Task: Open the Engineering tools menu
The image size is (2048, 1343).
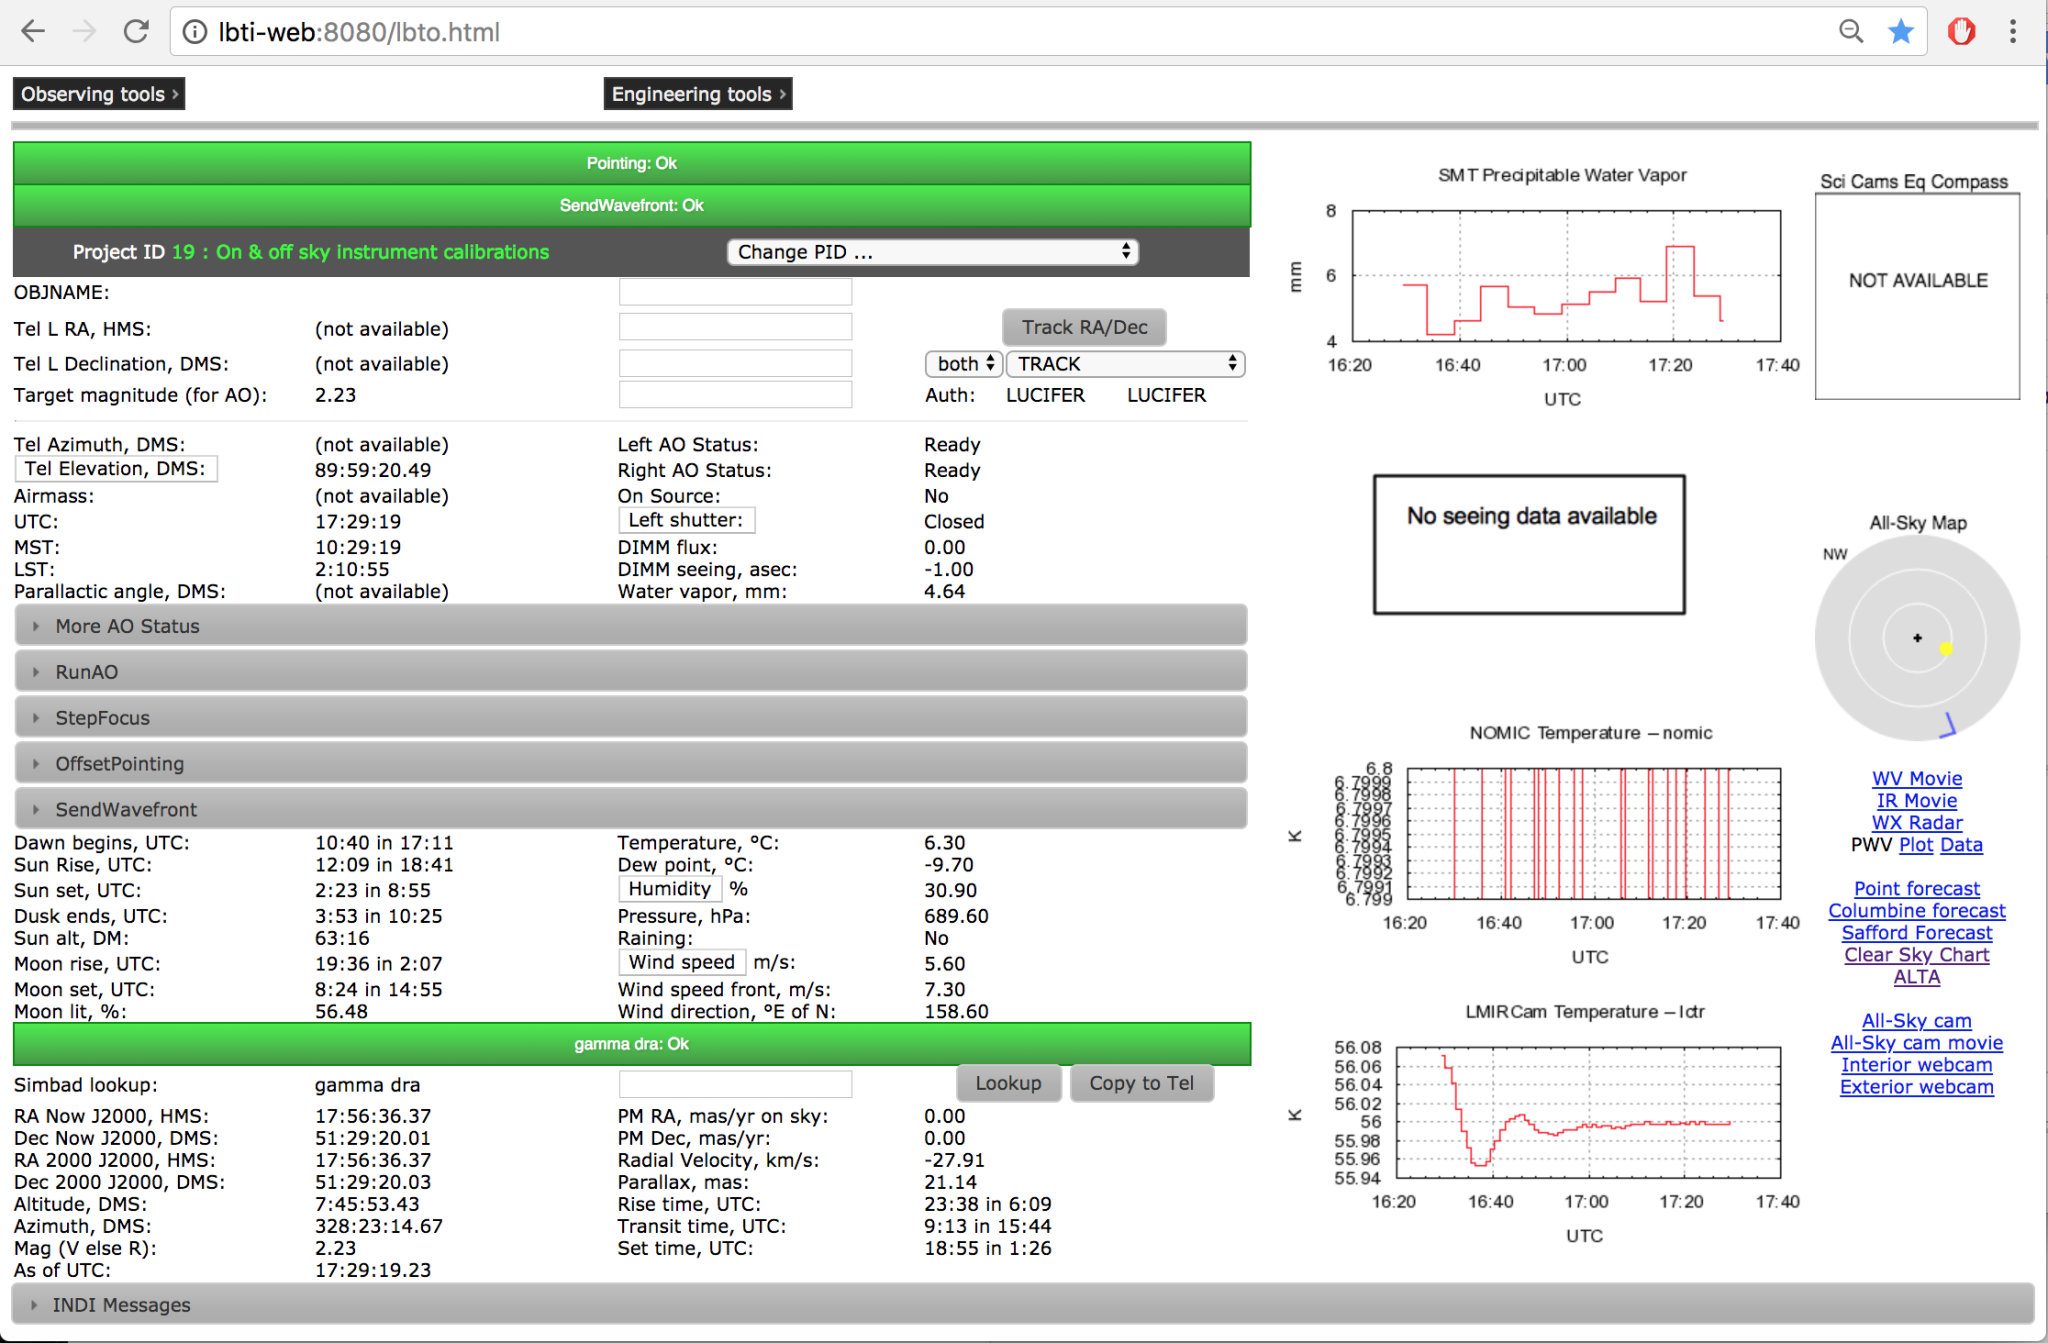Action: tap(698, 94)
